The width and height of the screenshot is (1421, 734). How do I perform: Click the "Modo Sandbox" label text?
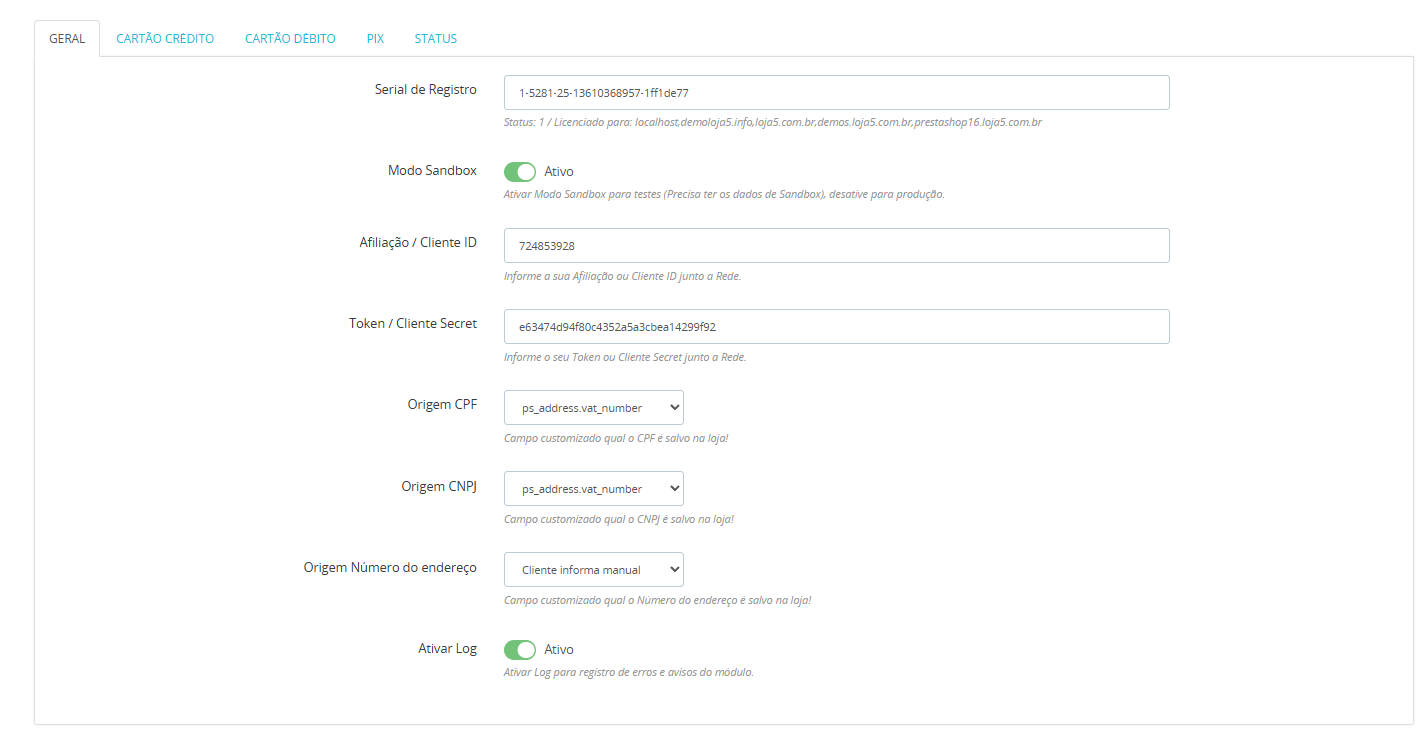(x=432, y=171)
